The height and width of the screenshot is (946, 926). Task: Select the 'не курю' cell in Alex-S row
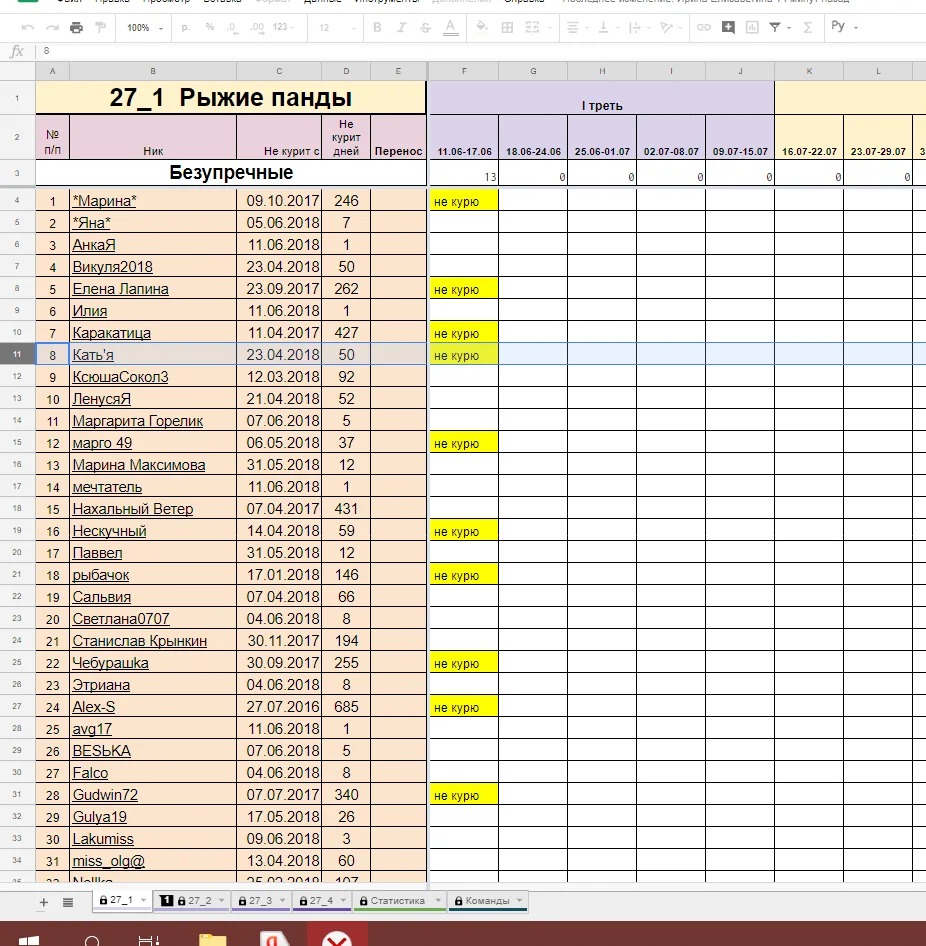(x=464, y=706)
